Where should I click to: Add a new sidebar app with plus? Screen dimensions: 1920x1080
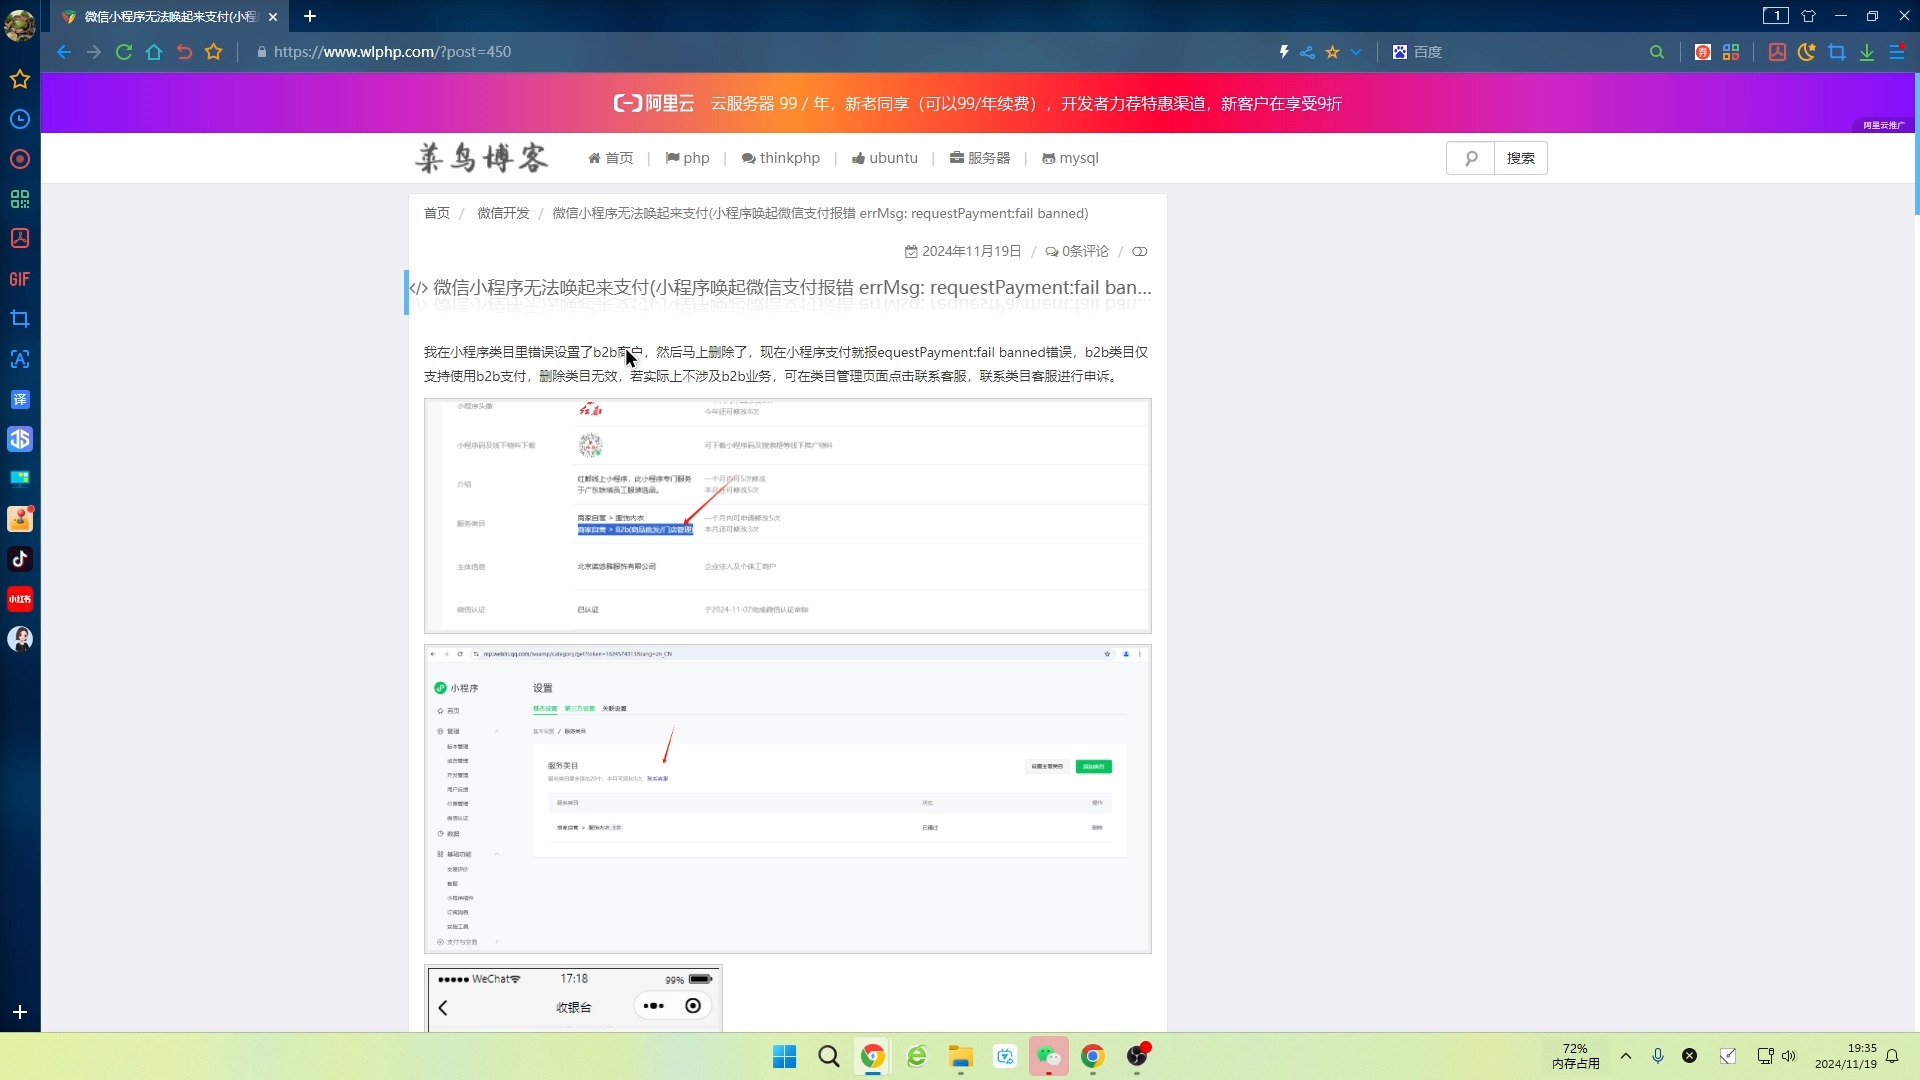(x=20, y=1012)
